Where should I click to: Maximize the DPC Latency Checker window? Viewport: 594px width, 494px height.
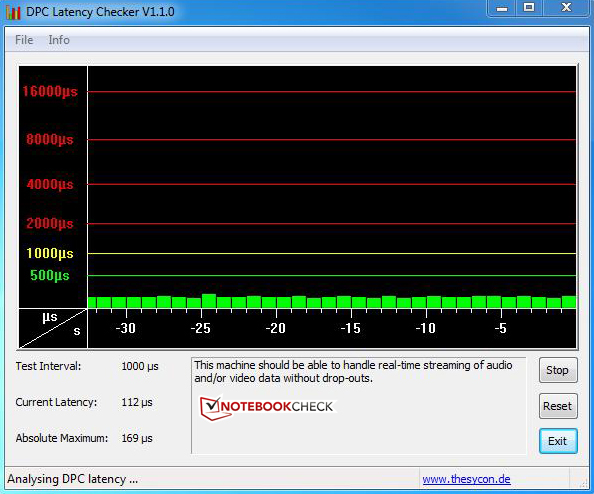[529, 8]
